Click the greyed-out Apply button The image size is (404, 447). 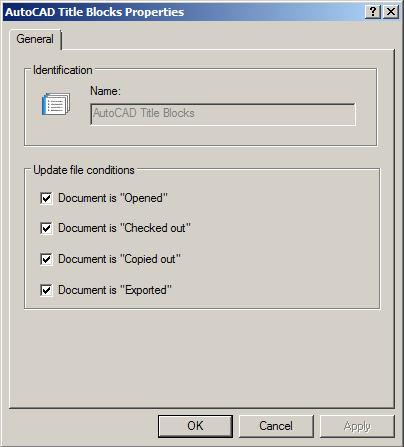pos(357,426)
